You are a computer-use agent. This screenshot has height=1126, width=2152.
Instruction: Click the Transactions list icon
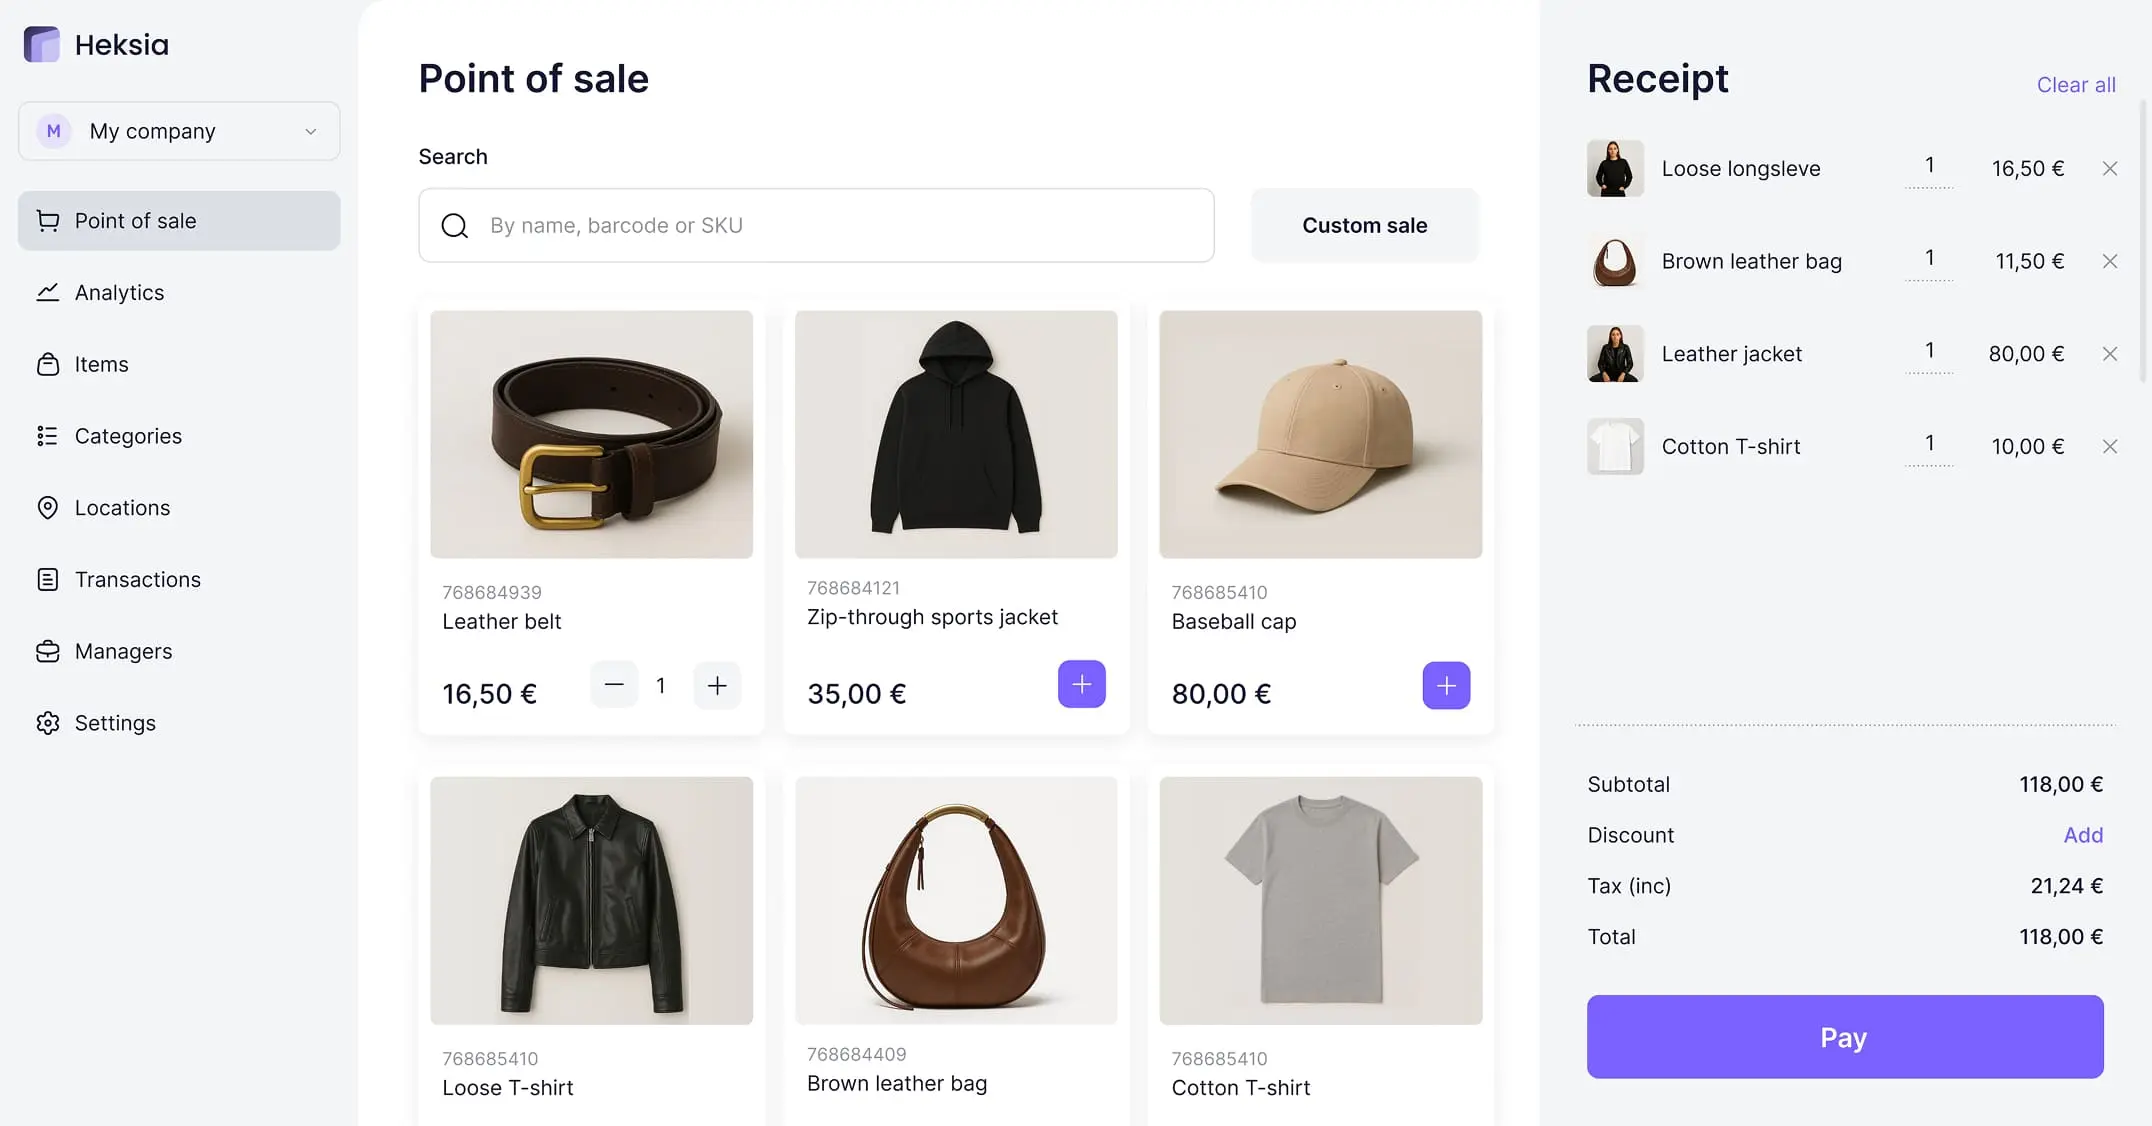[x=47, y=580]
